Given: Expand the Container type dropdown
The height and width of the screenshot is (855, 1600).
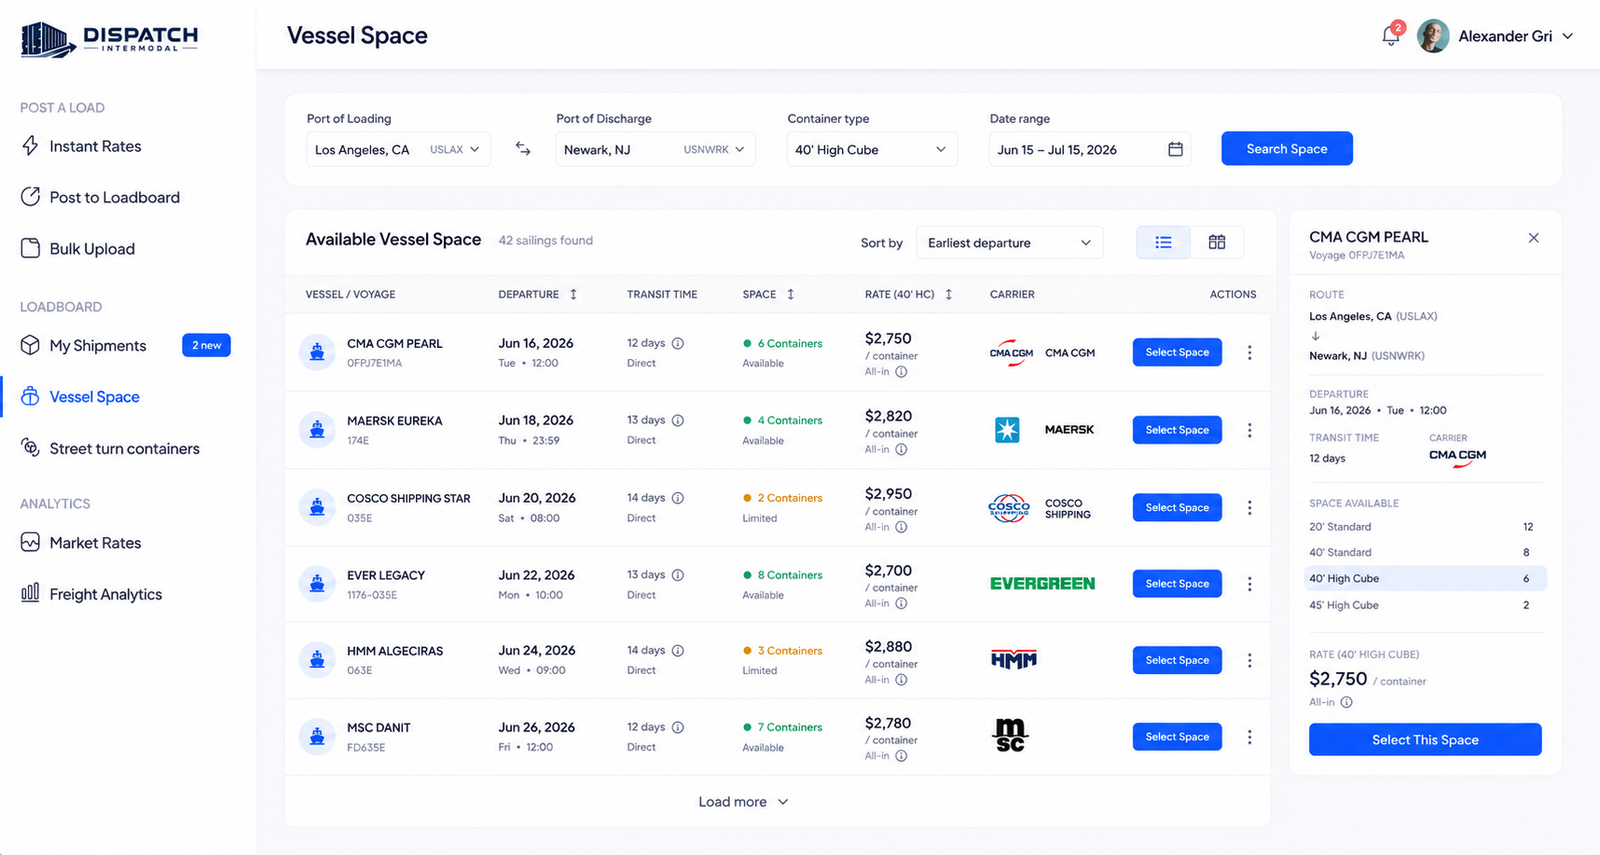Looking at the screenshot, I should coord(872,149).
